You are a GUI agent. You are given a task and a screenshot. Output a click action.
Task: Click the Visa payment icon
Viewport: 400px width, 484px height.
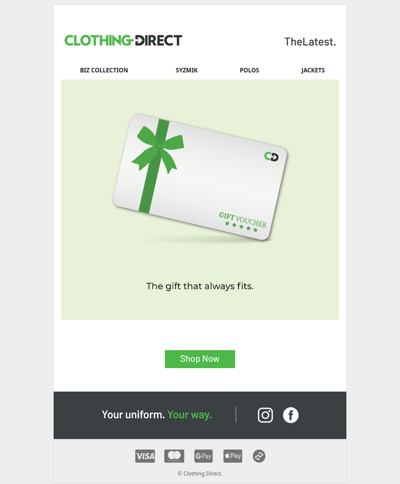coord(145,456)
